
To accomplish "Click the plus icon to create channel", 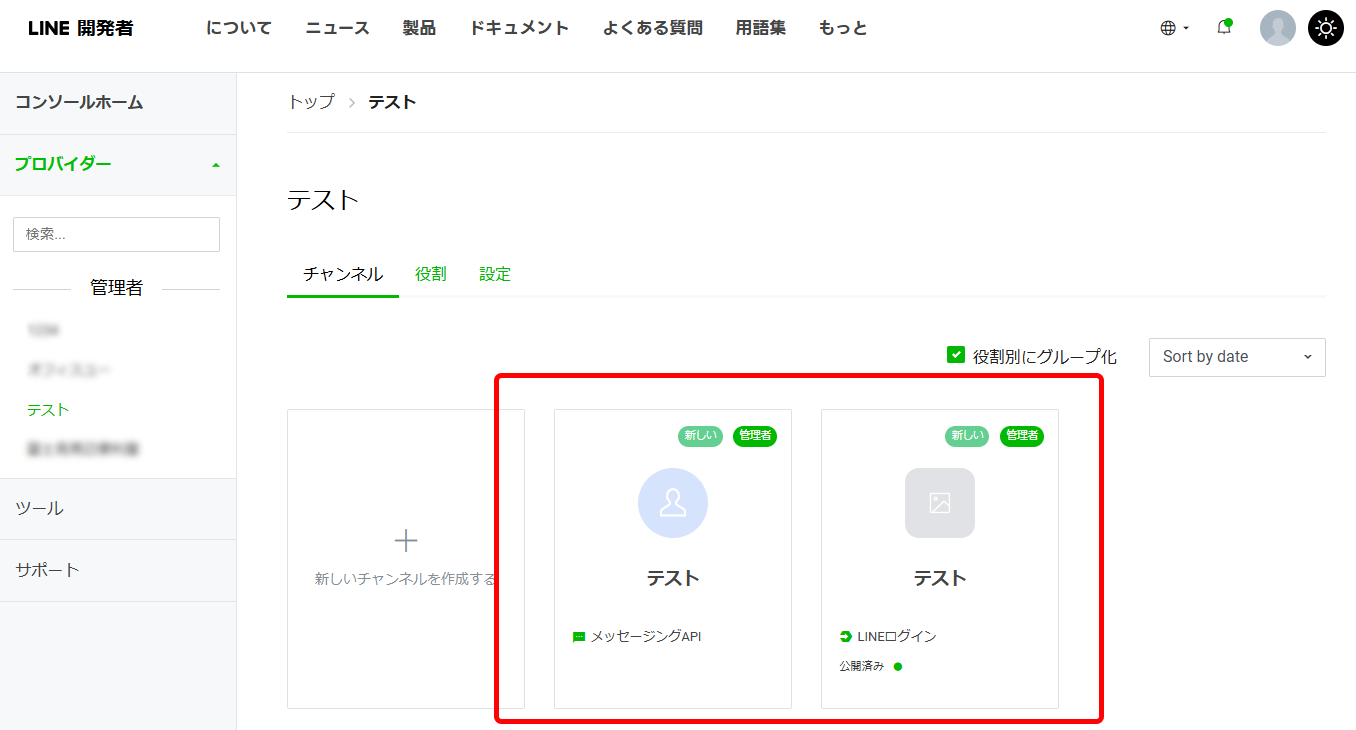I will [406, 541].
